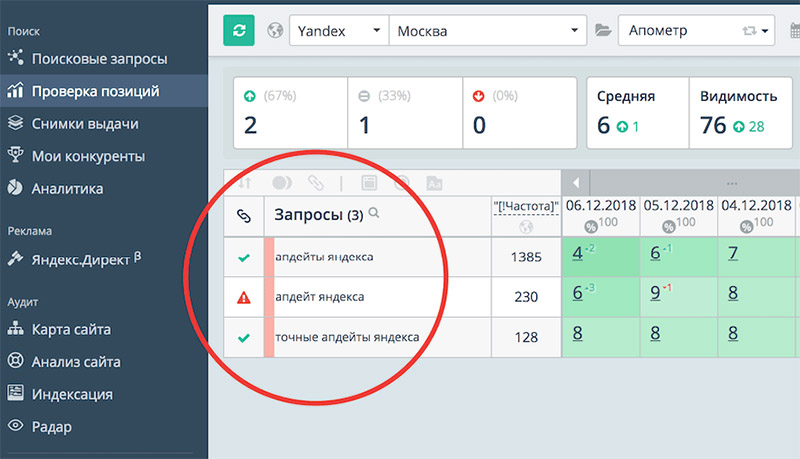This screenshot has height=459, width=800.
Task: Click the "[!Частота]" column header
Action: tap(526, 206)
